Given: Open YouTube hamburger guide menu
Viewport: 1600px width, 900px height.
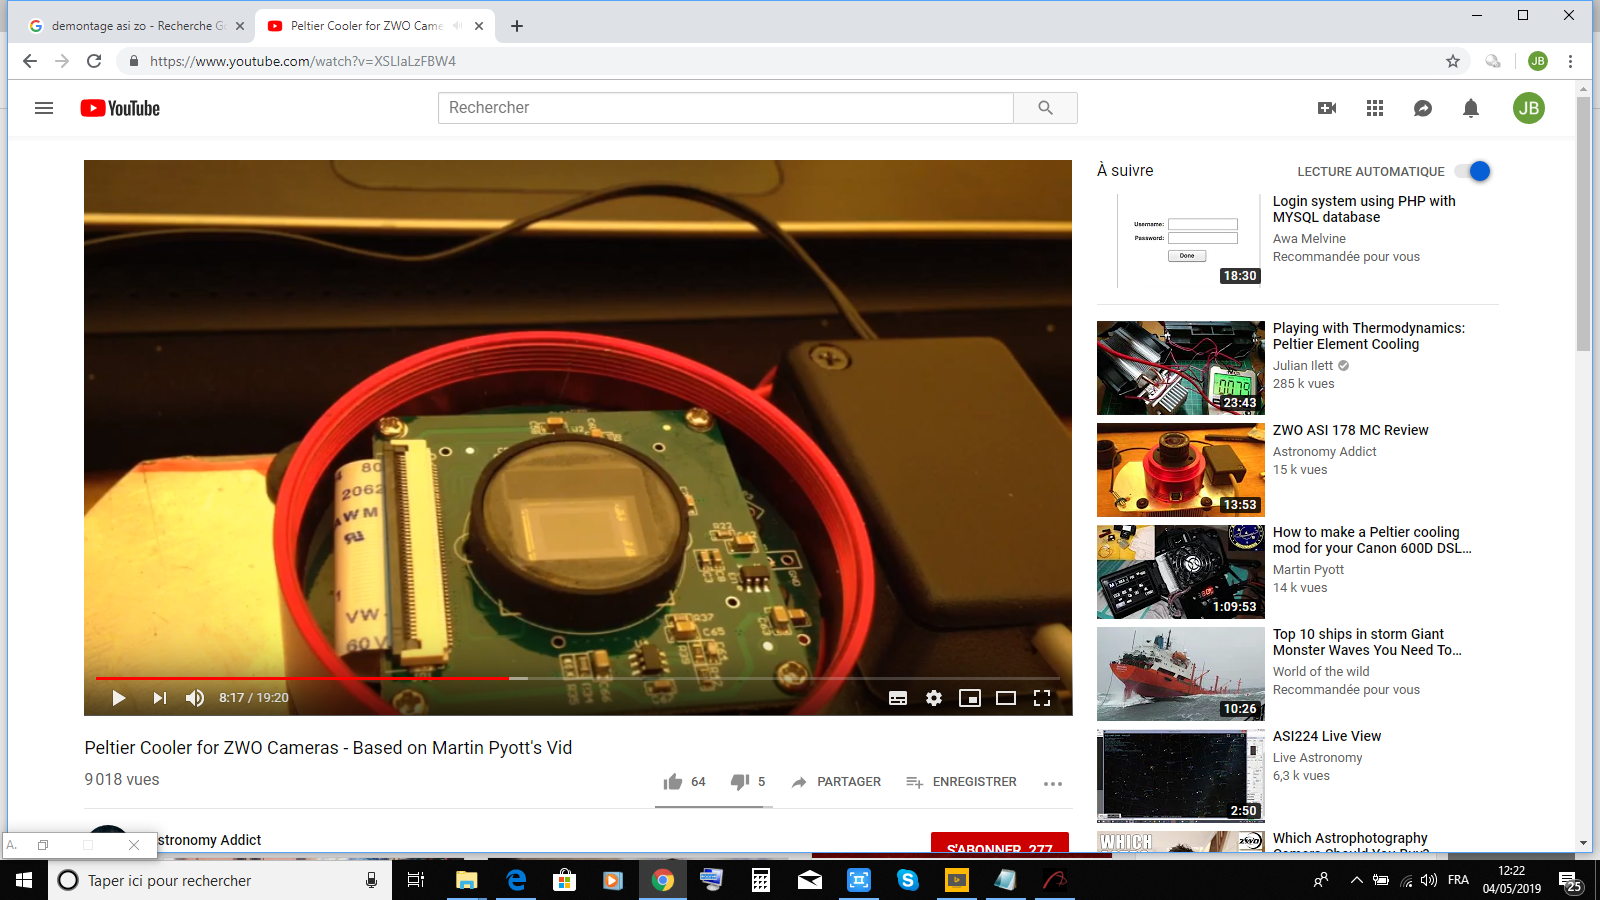Looking at the screenshot, I should 44,108.
